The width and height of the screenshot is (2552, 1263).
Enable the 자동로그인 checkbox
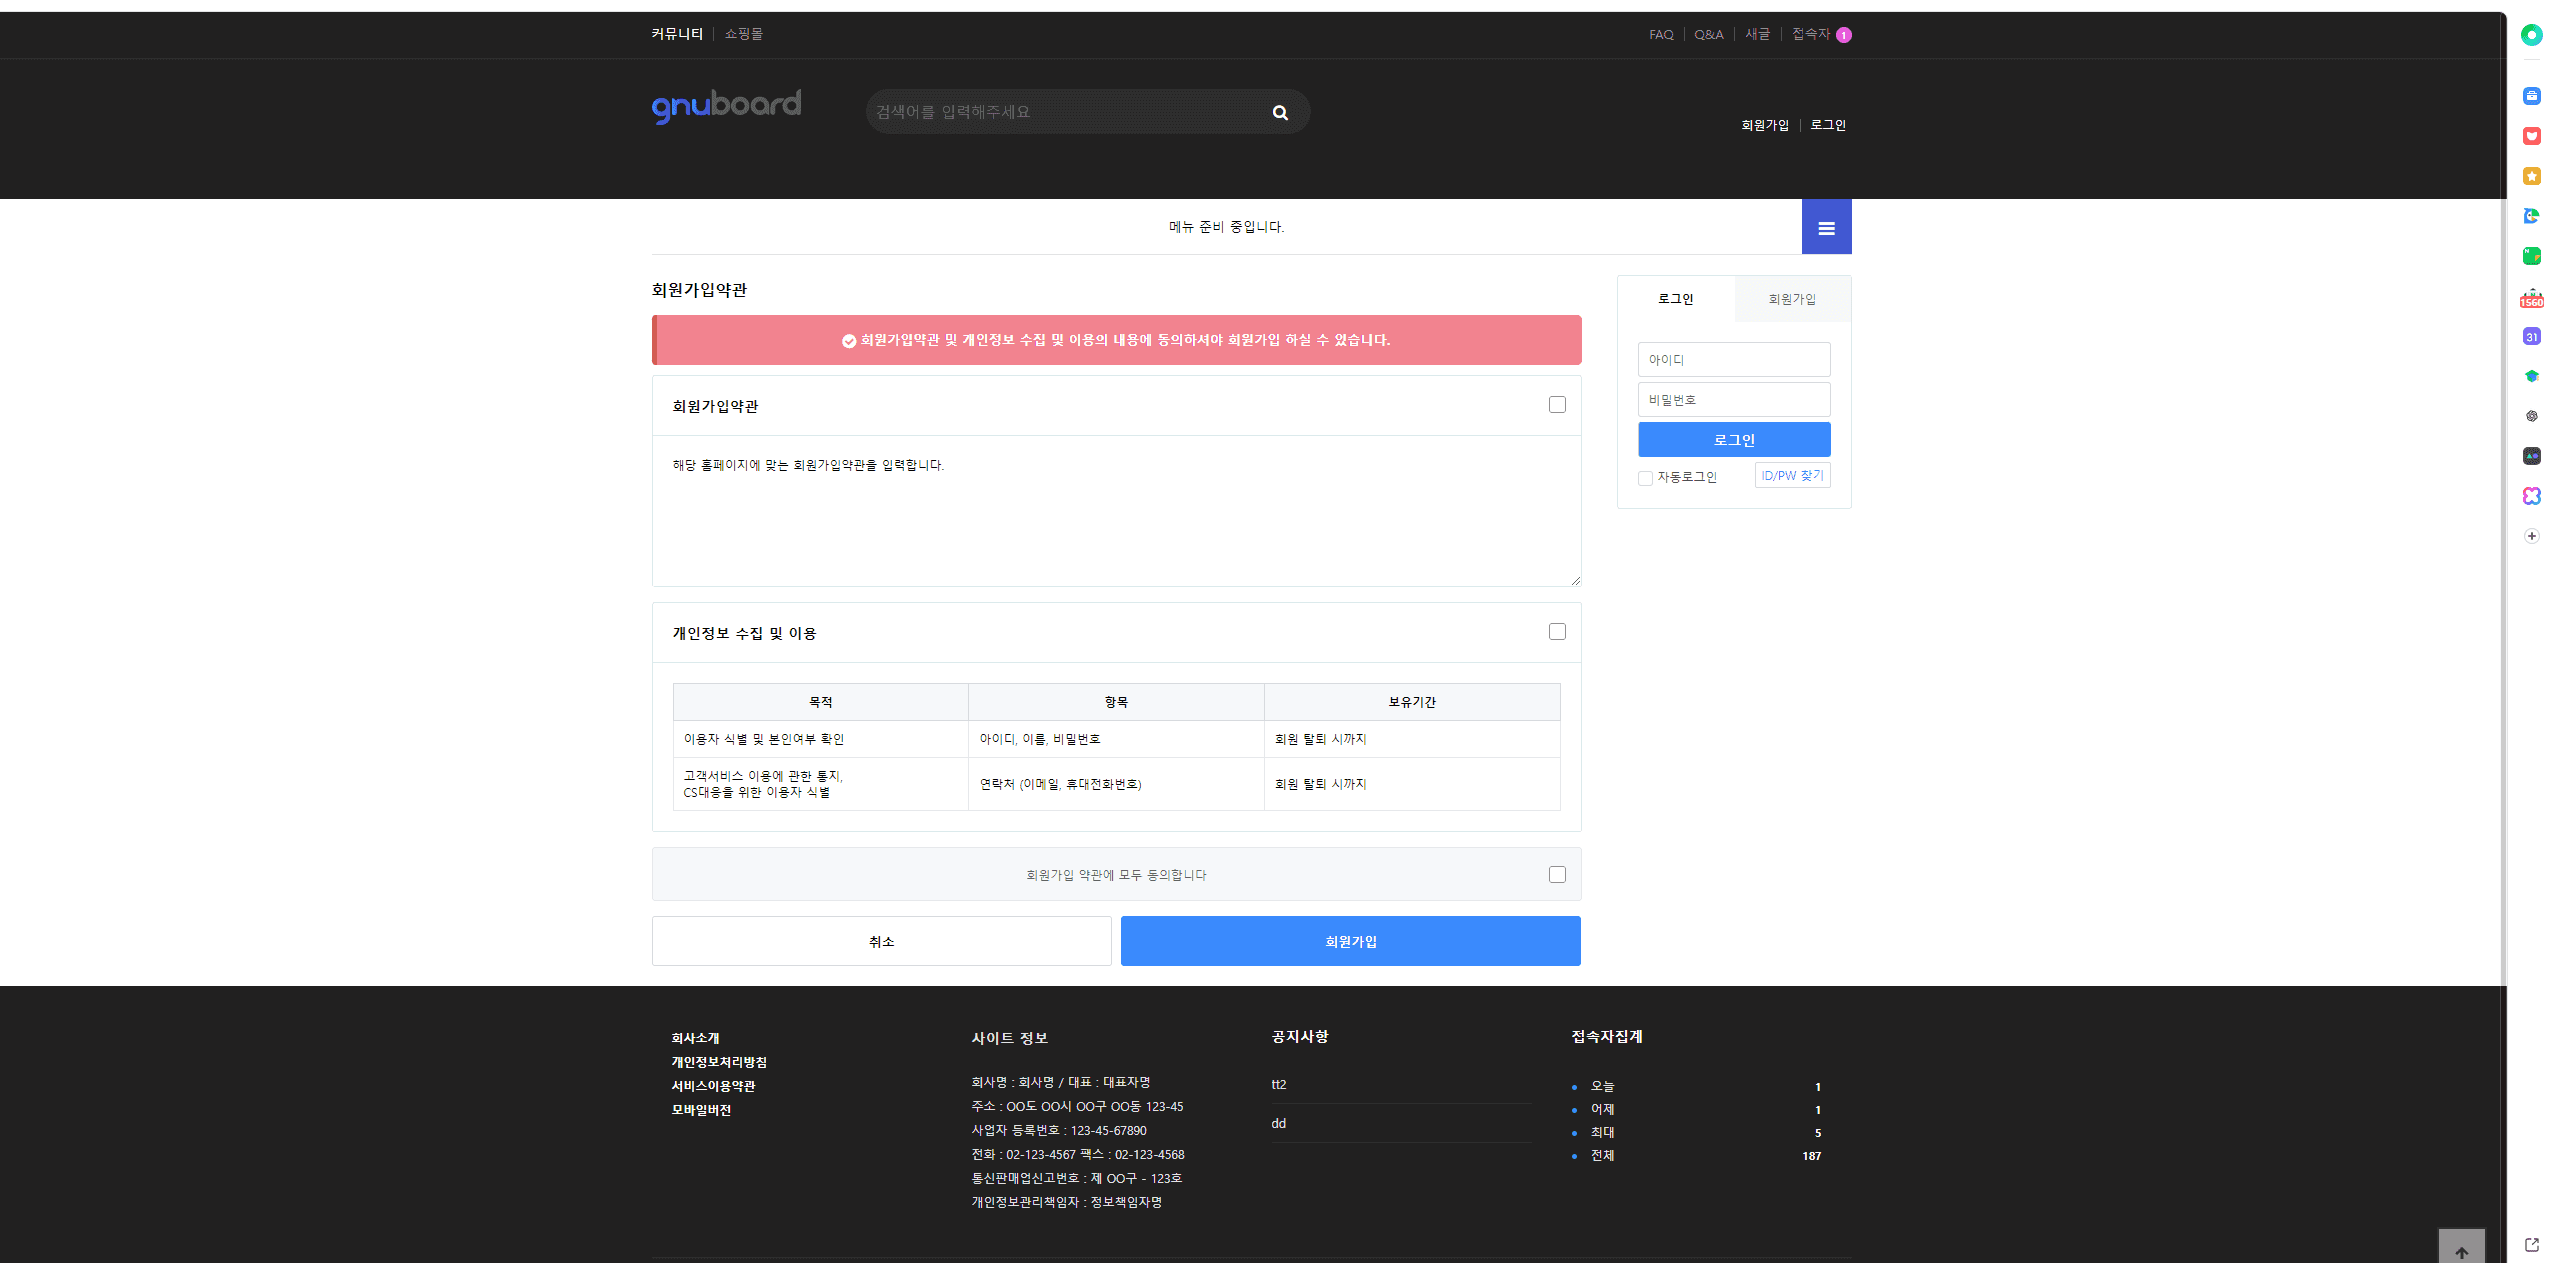pos(1645,478)
